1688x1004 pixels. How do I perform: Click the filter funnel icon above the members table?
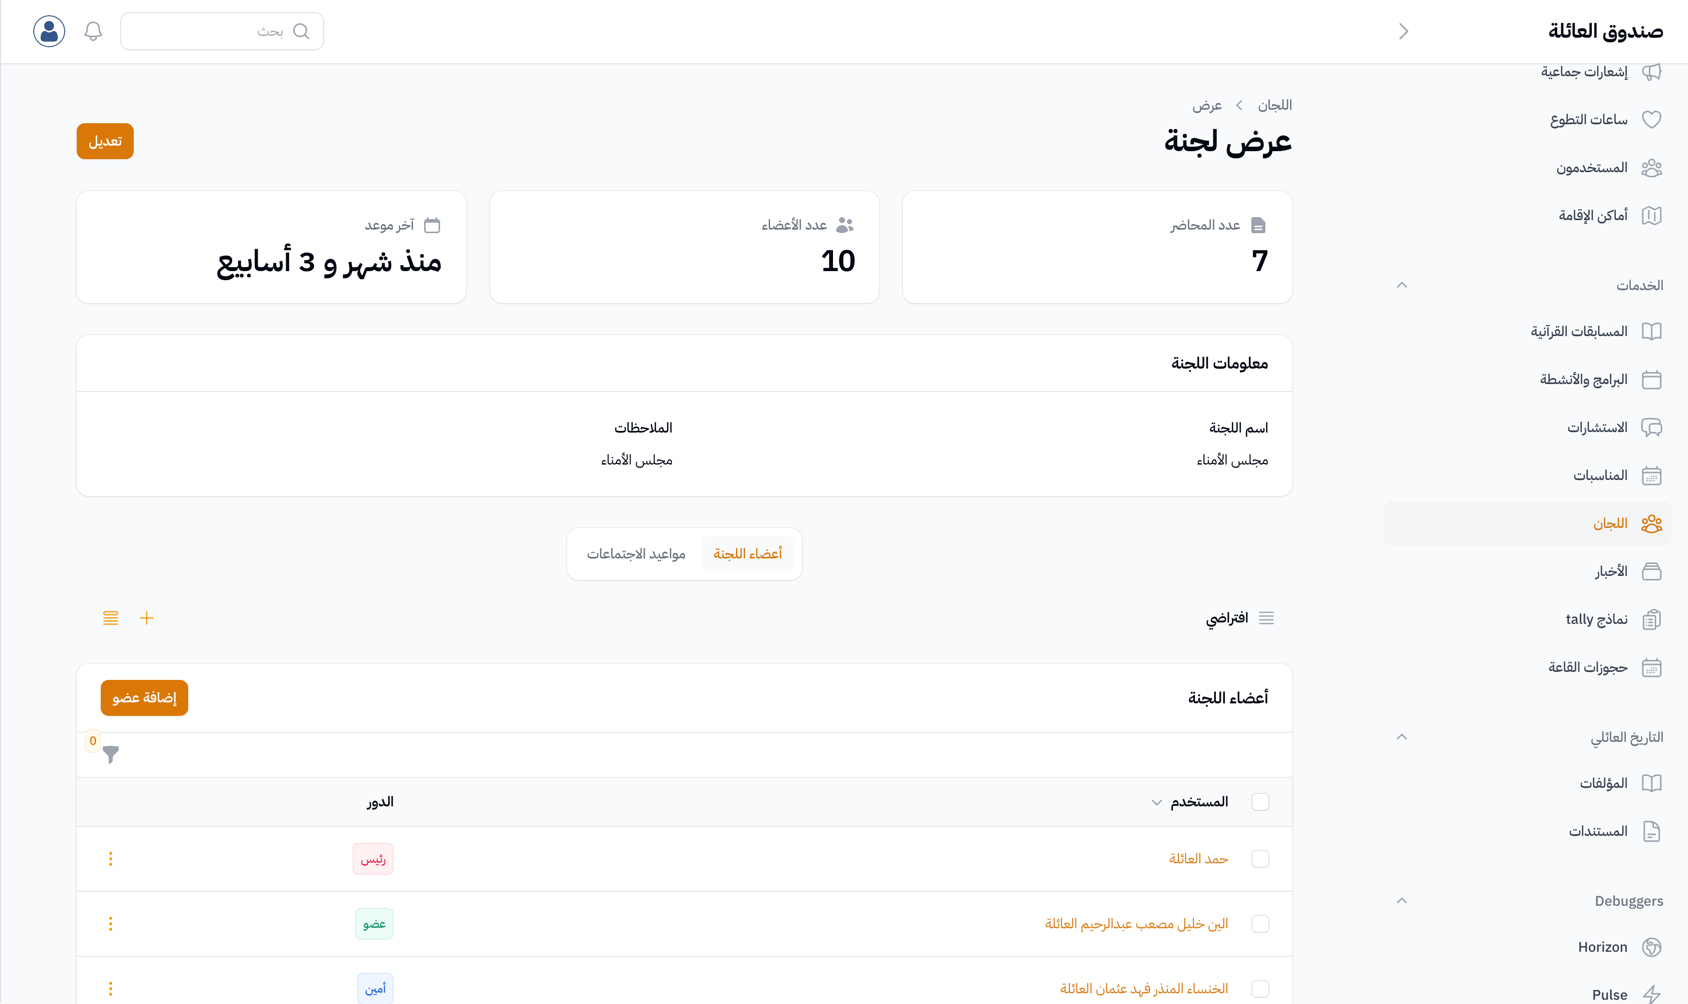point(110,755)
